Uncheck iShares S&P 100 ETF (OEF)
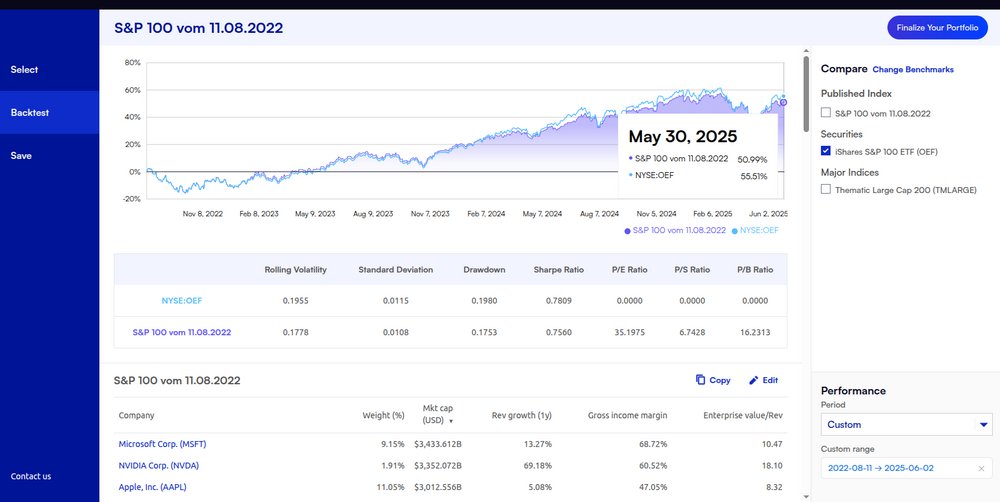 (826, 151)
